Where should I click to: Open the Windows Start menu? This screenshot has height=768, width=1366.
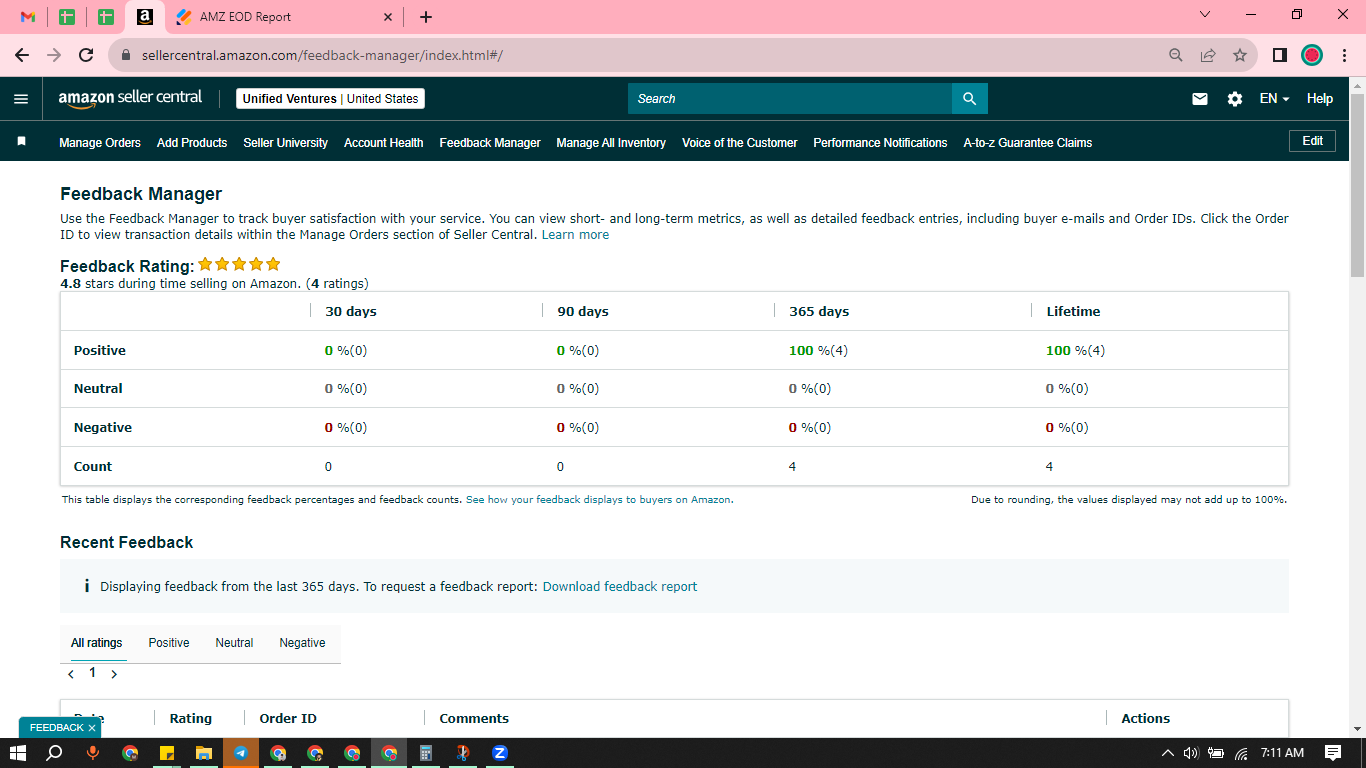pos(18,753)
